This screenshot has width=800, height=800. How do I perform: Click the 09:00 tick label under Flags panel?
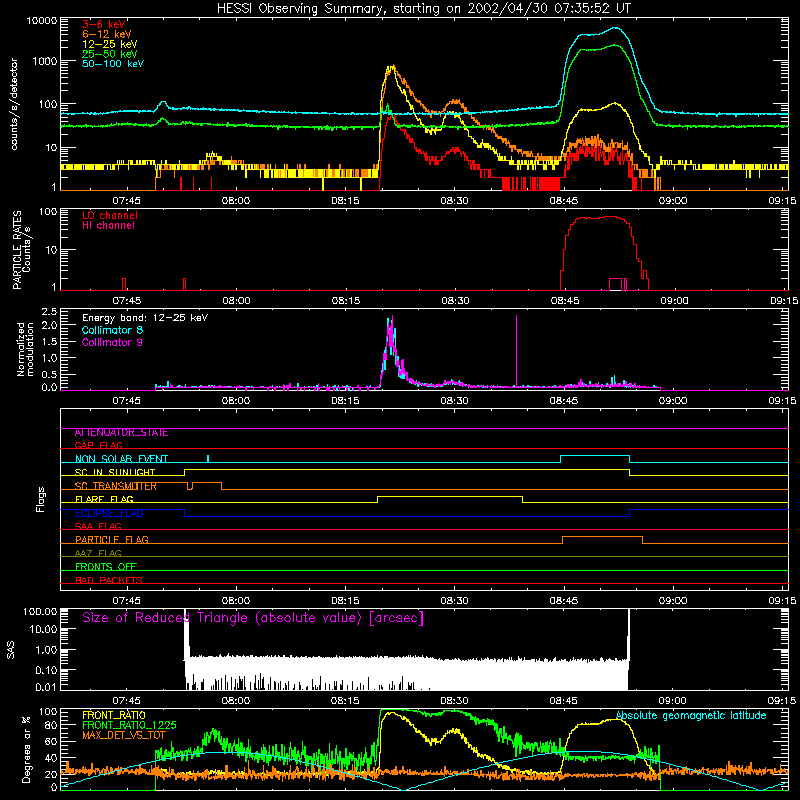pyautogui.click(x=672, y=601)
